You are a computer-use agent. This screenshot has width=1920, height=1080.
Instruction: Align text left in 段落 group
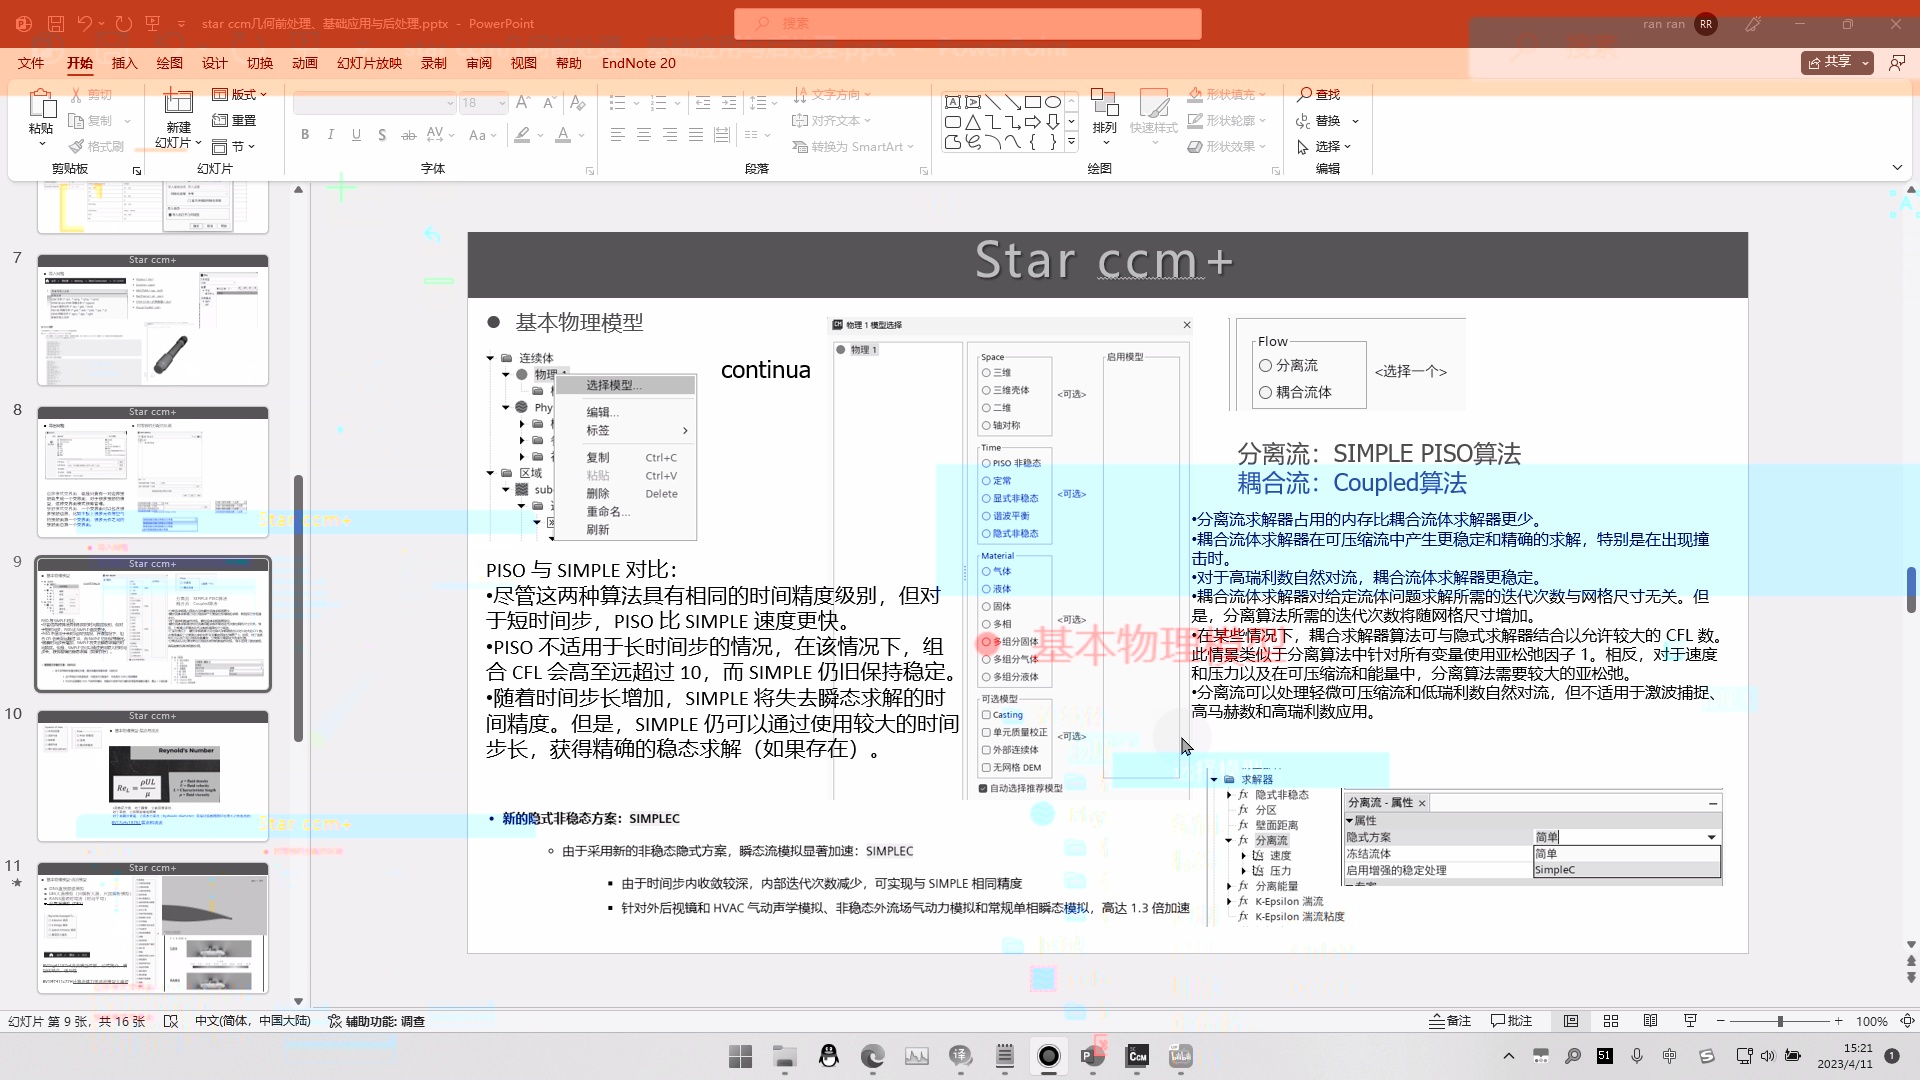pos(618,135)
